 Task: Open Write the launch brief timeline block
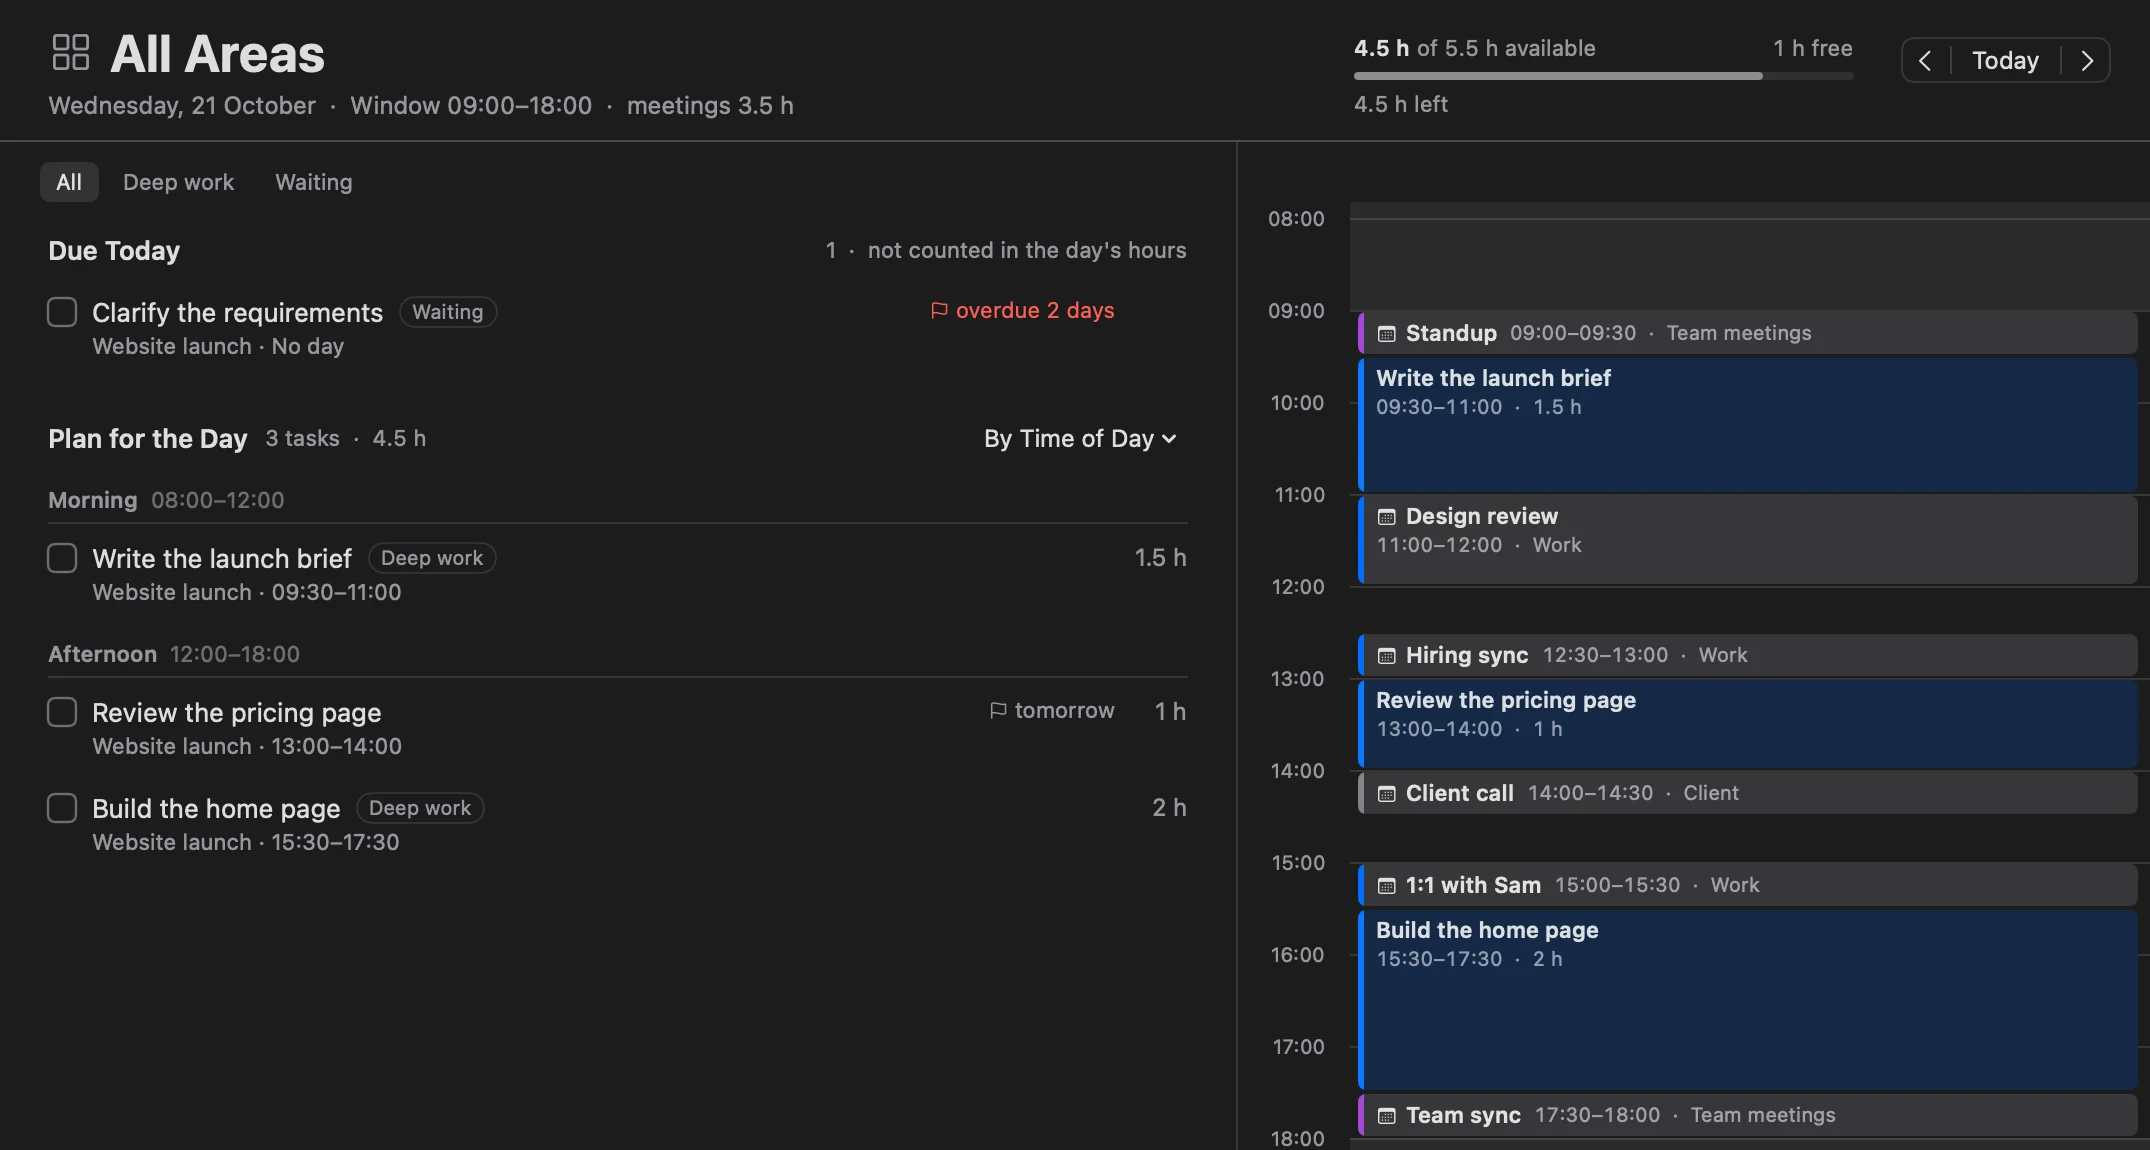pos(1748,425)
